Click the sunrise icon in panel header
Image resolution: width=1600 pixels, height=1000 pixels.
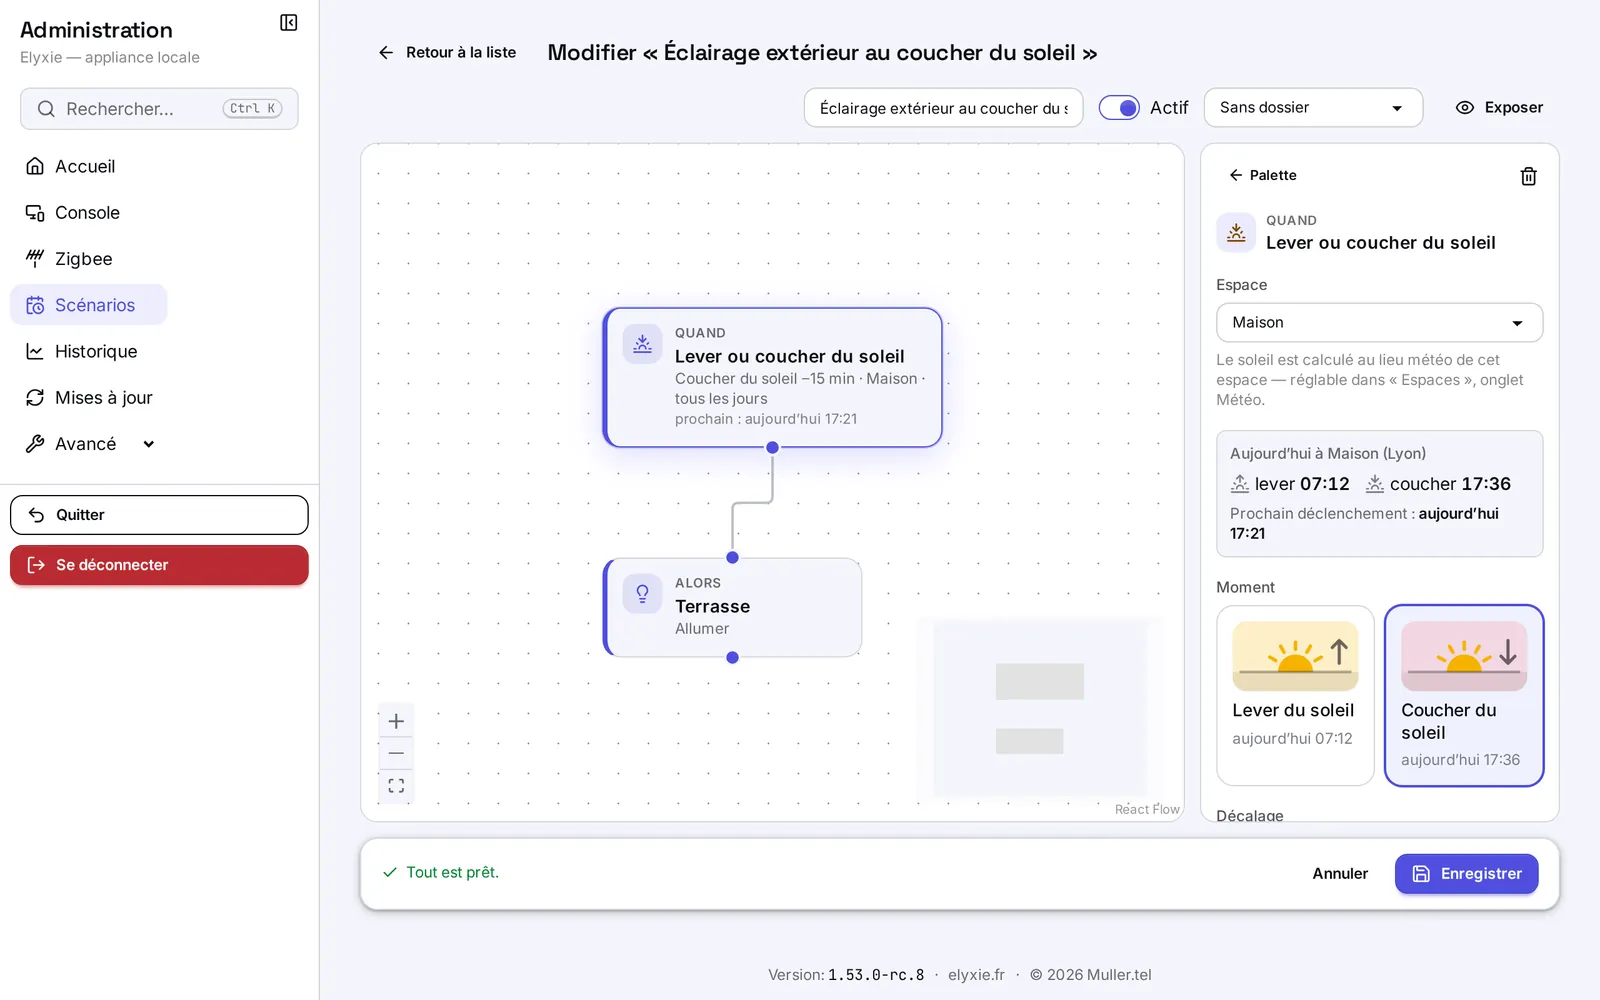[1236, 232]
